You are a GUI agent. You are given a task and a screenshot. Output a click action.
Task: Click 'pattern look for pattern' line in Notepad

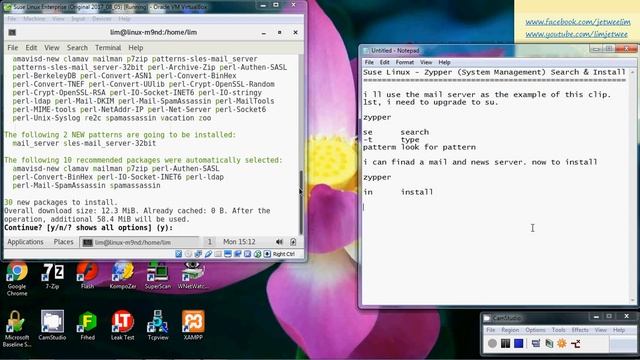pyautogui.click(x=419, y=147)
